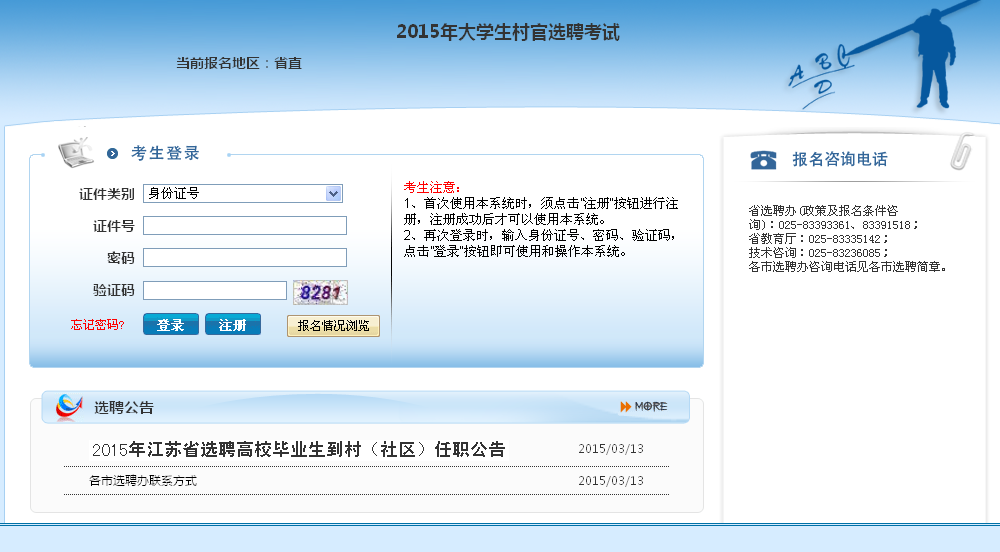This screenshot has width=1000, height=552.
Task: Click into the 密码 password field
Action: (245, 258)
